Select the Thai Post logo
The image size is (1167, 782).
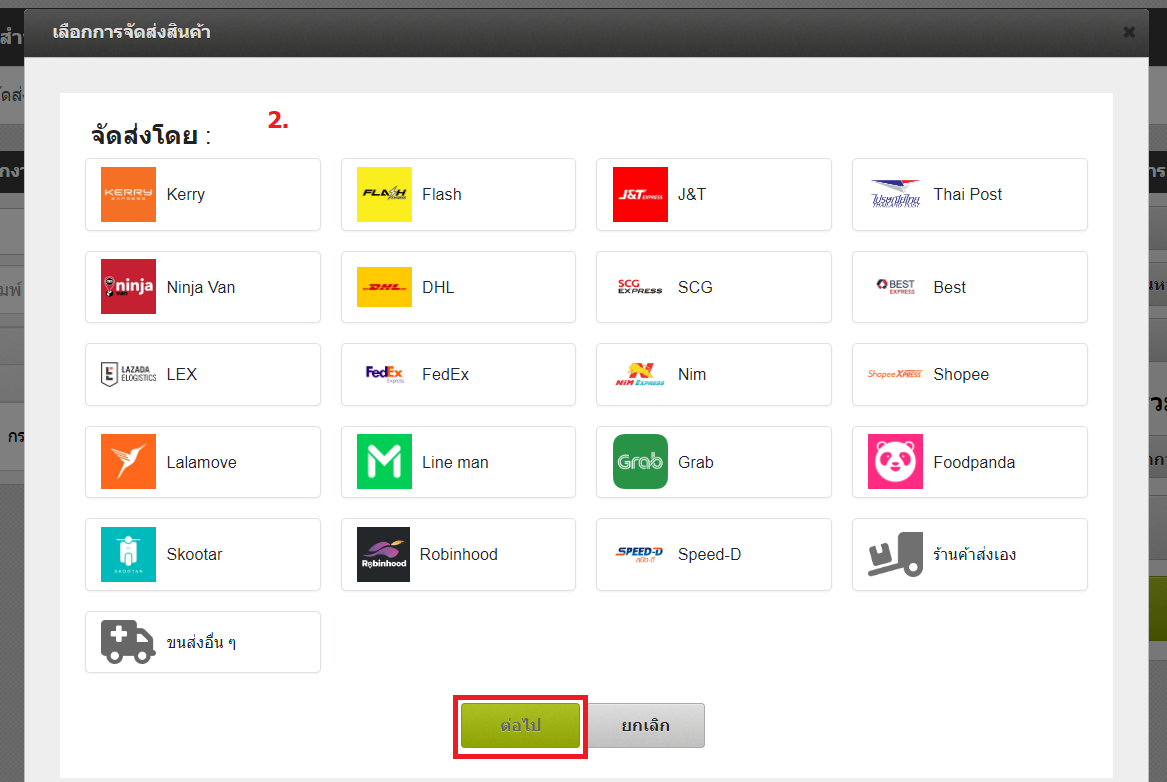coord(895,194)
